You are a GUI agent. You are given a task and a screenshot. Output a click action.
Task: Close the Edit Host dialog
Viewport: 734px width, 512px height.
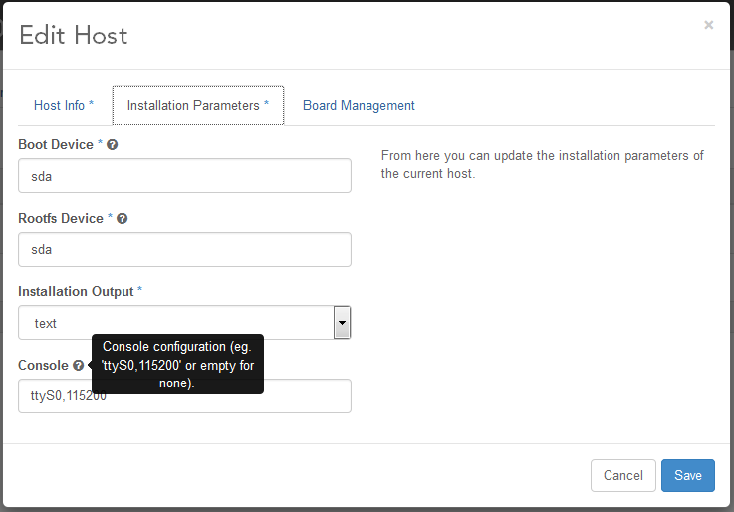(708, 25)
